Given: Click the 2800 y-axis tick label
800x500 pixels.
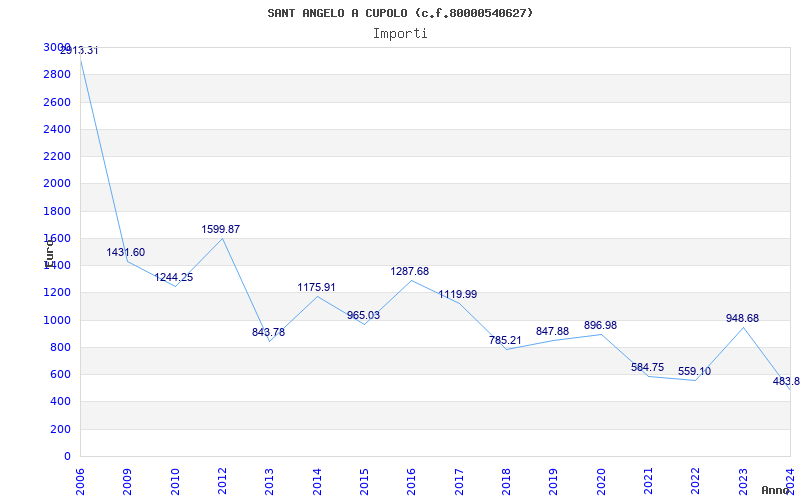Looking at the screenshot, I should coord(57,75).
